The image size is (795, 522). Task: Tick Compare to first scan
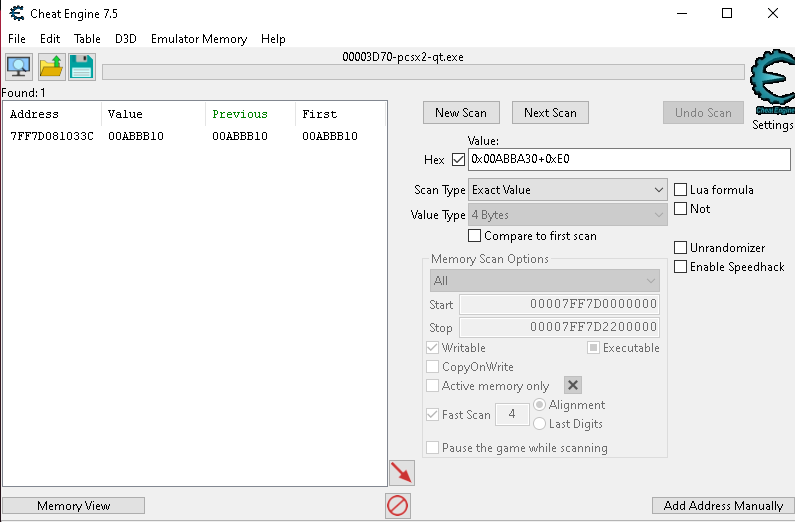click(475, 236)
